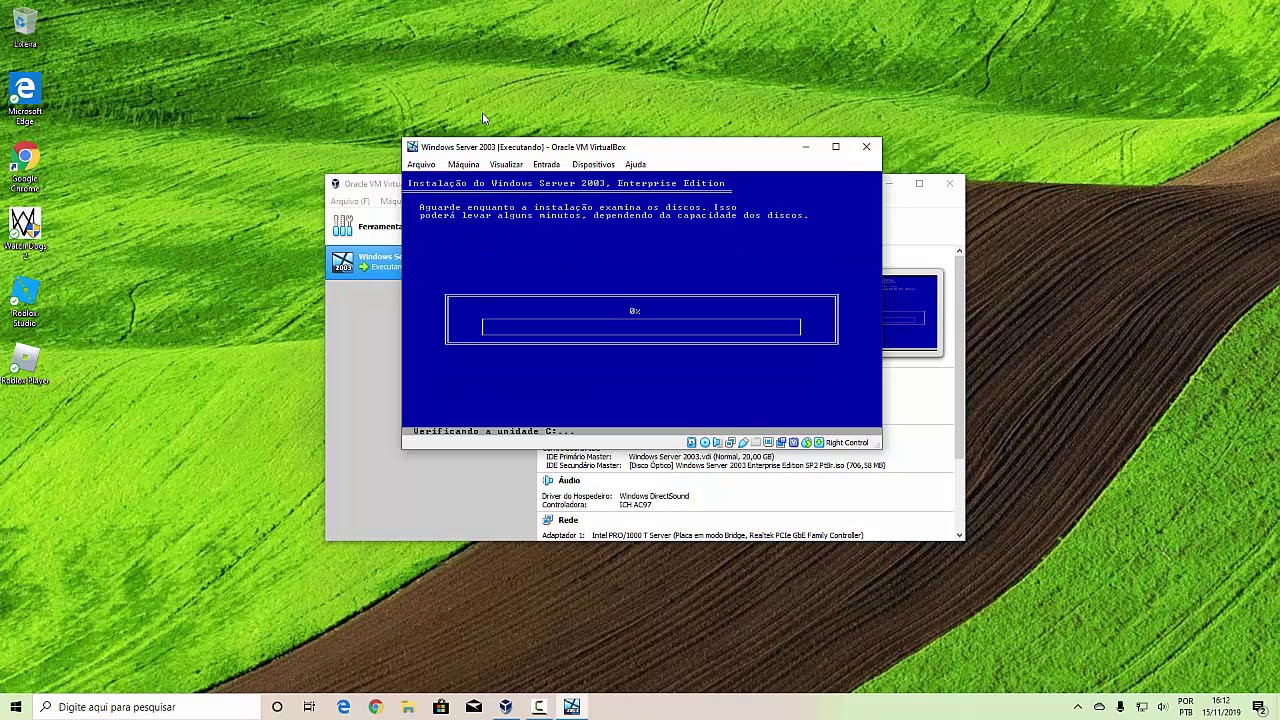
Task: Click the taskbar search box
Action: pyautogui.click(x=146, y=707)
